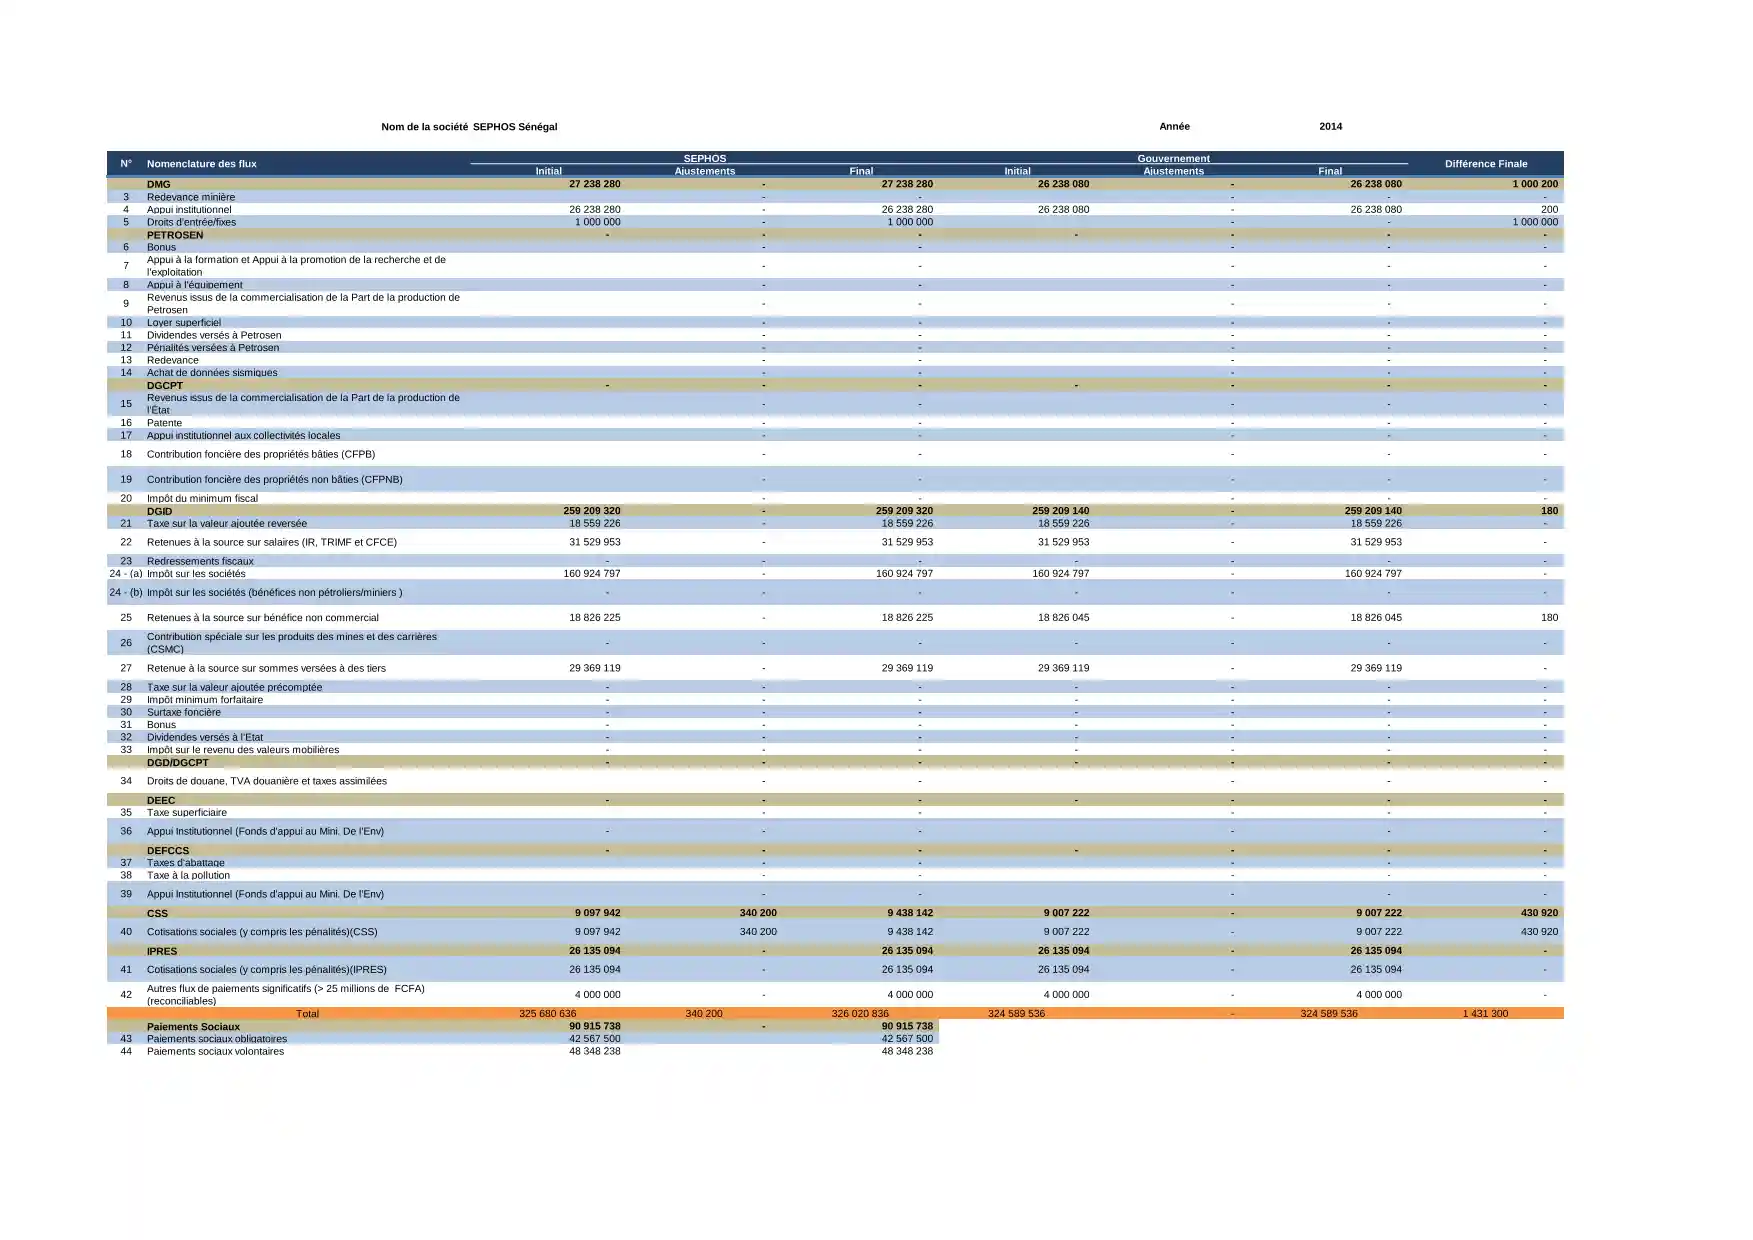Click the company name 'SEPHOS Sénégal'

click(514, 127)
